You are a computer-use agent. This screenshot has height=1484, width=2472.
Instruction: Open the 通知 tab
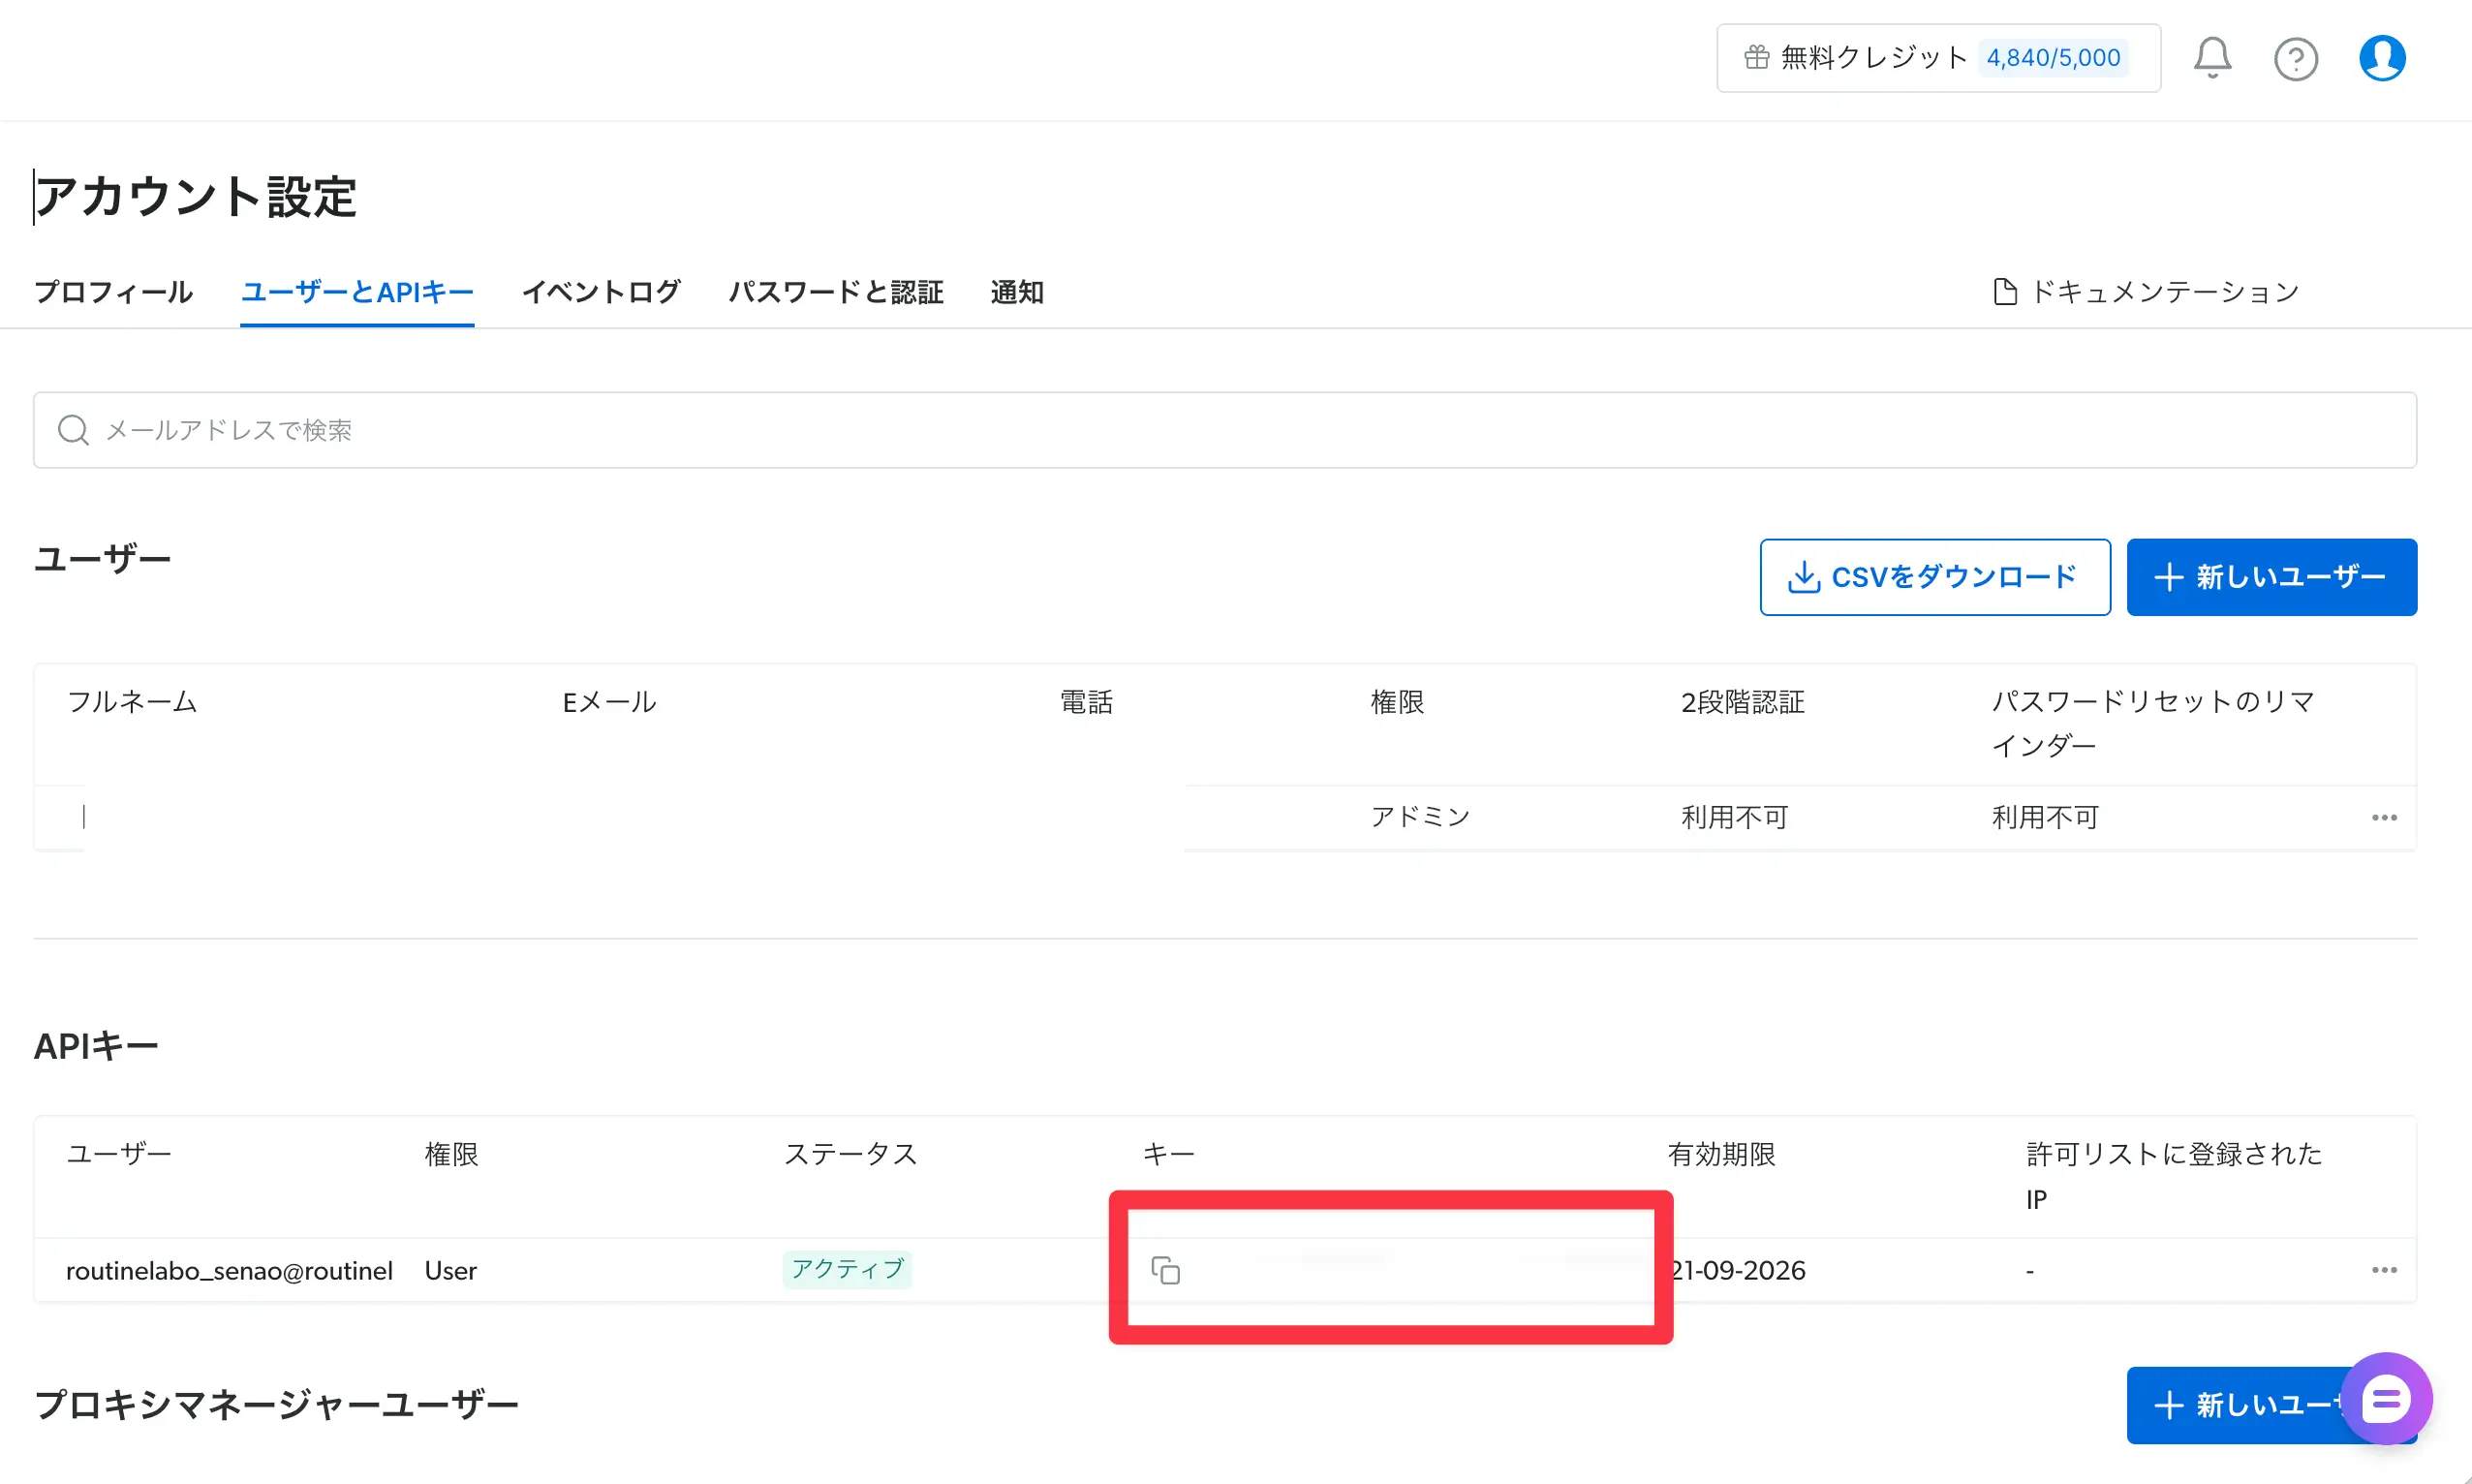pos(1017,292)
